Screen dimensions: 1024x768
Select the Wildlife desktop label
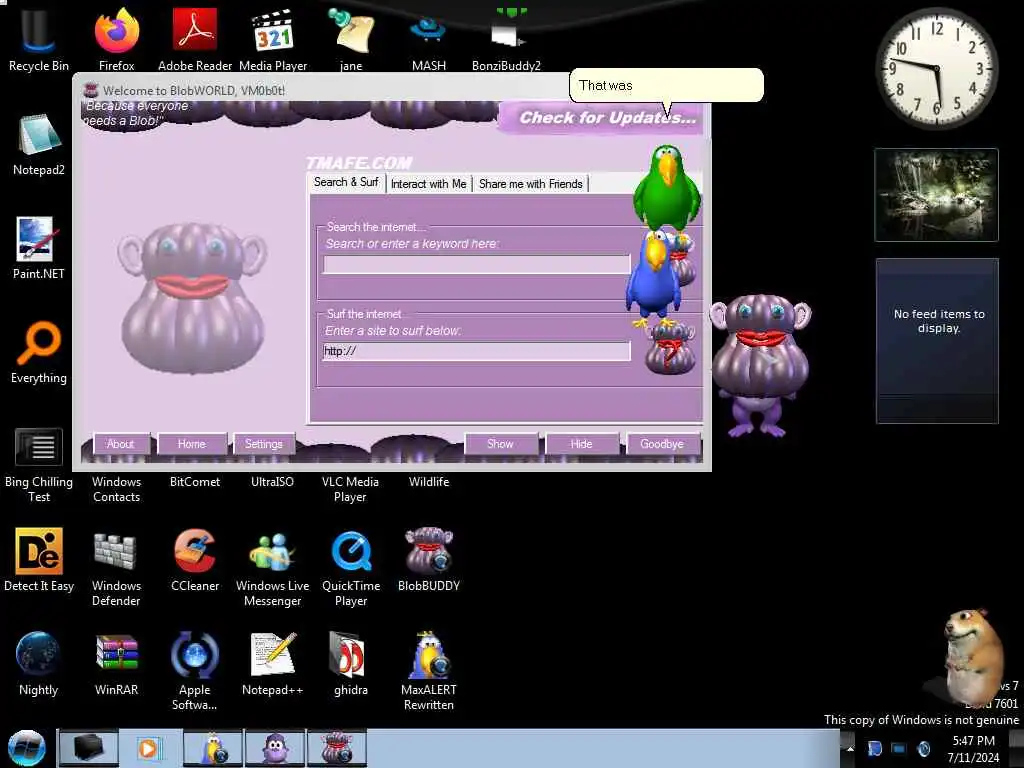pos(428,482)
